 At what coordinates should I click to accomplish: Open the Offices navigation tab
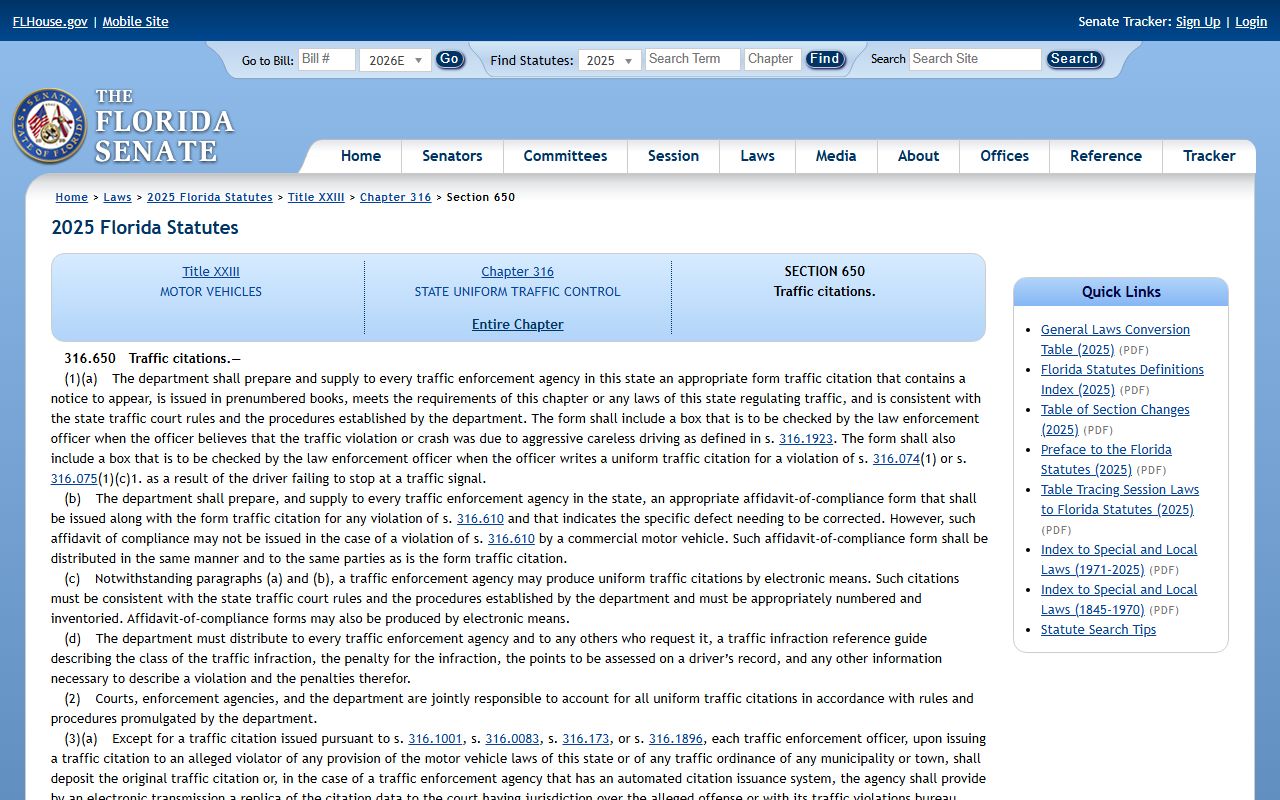[x=1004, y=156]
